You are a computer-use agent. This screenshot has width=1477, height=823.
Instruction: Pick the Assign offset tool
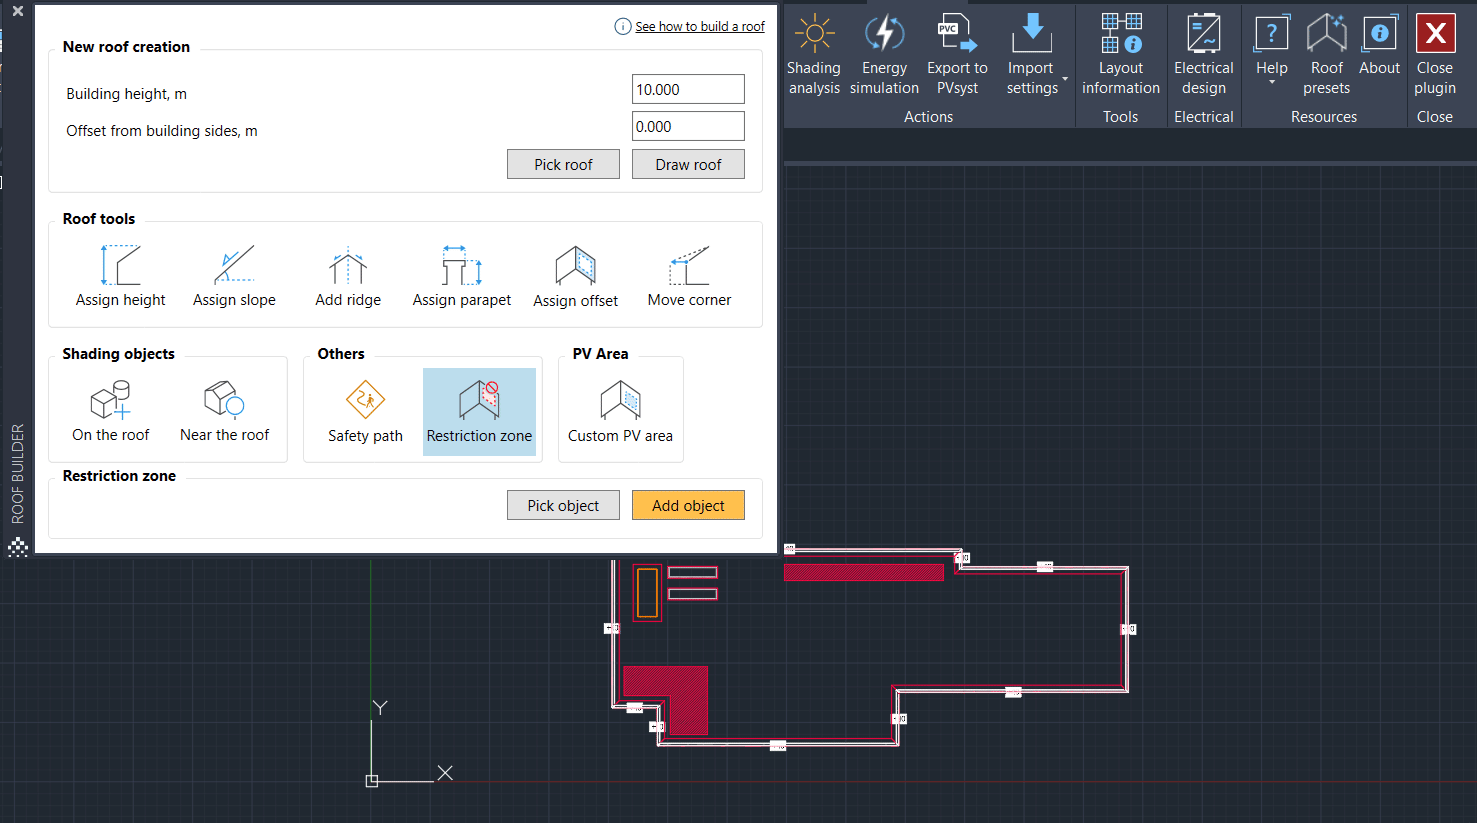(x=576, y=276)
